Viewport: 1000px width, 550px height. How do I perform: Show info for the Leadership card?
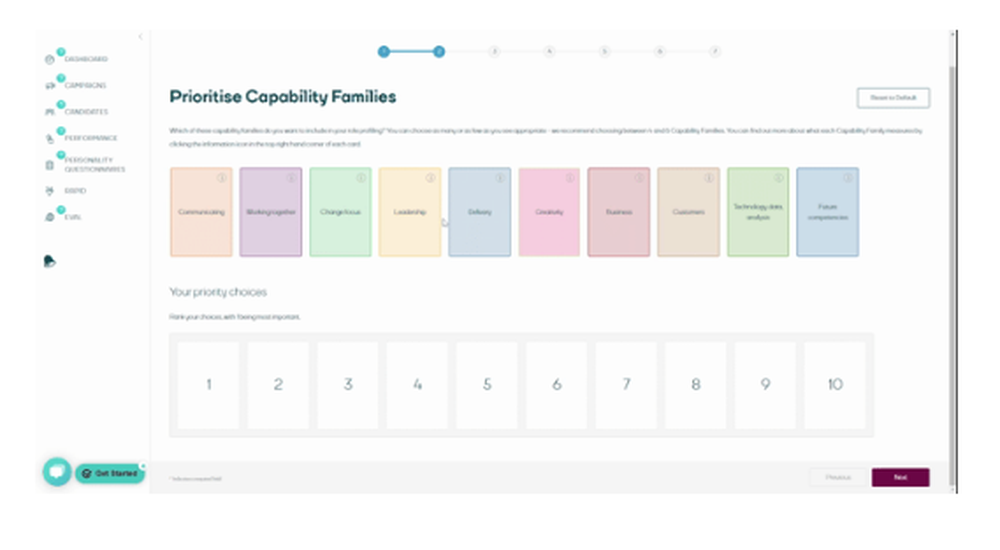click(430, 178)
